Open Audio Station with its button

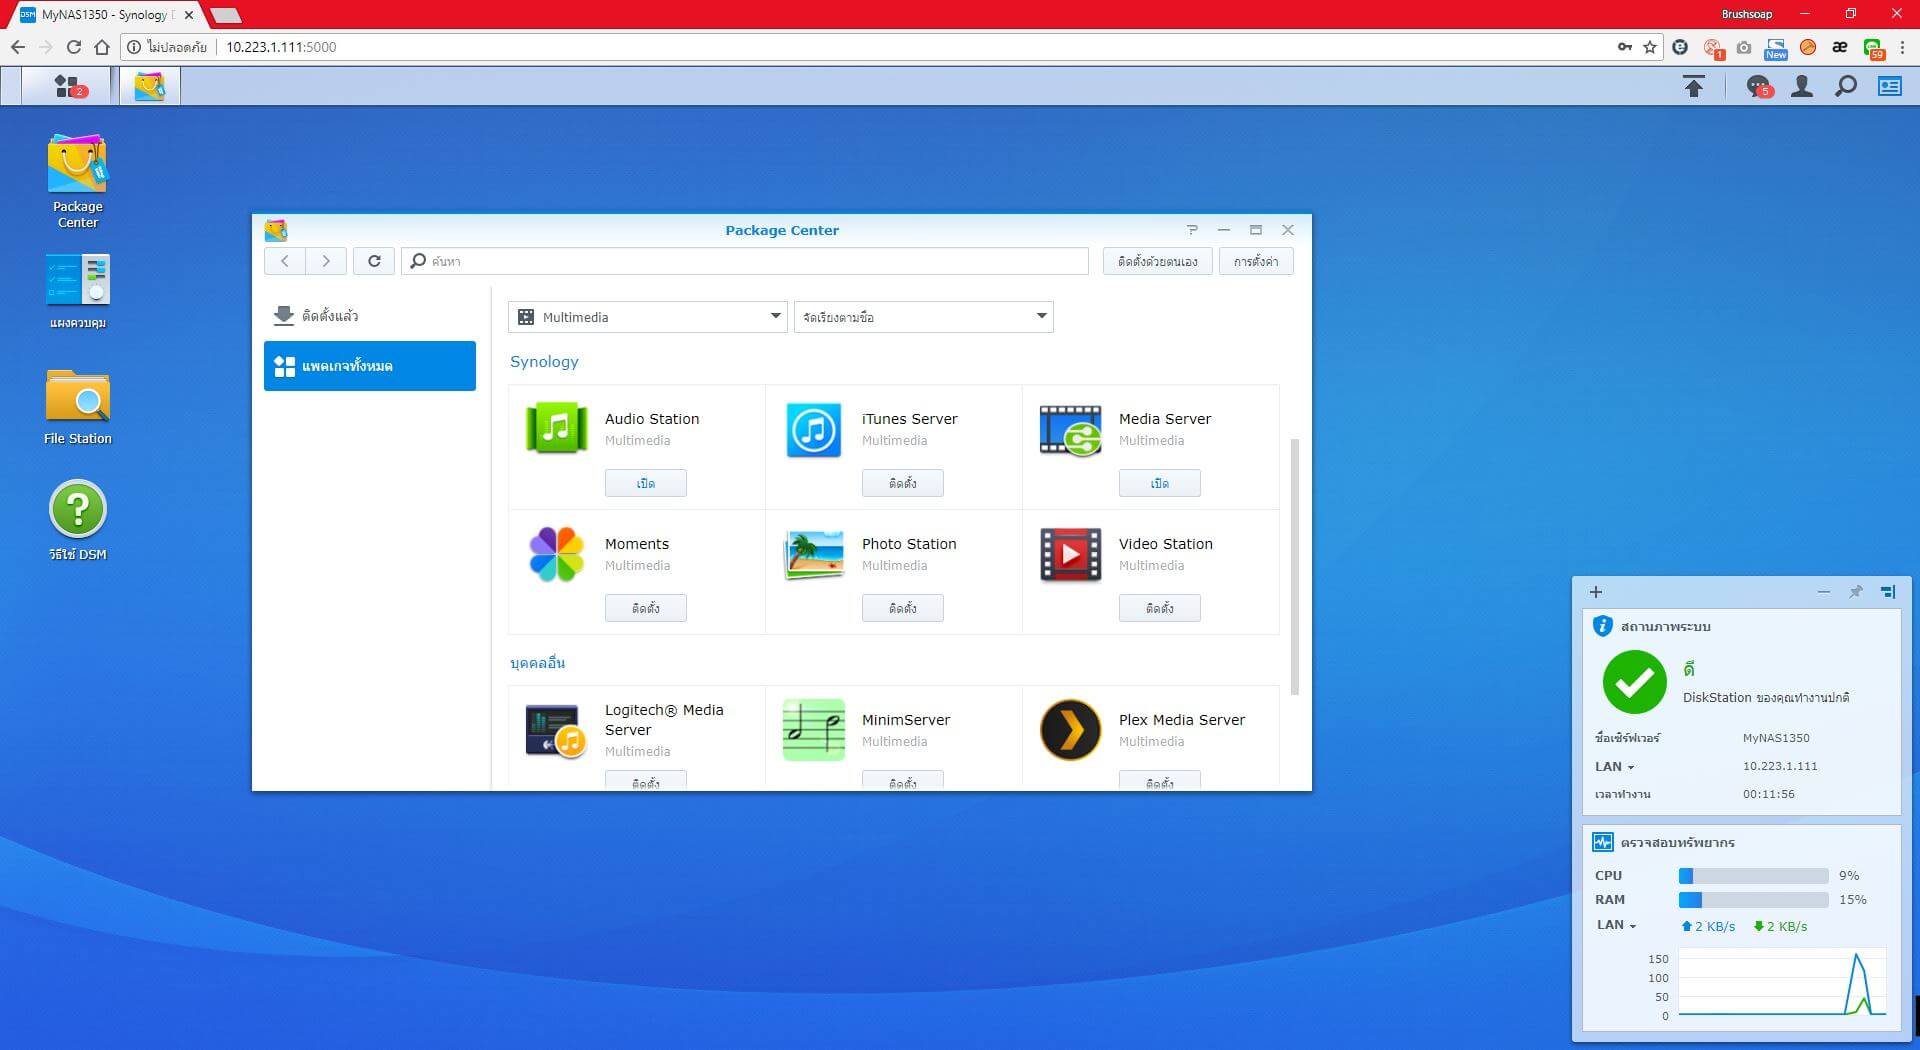click(x=646, y=483)
